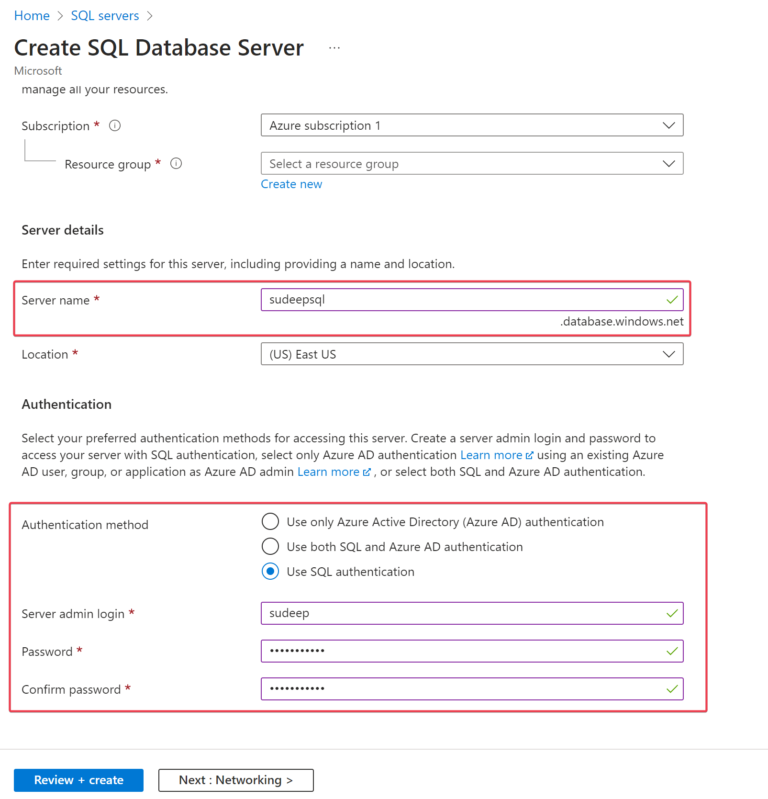This screenshot has width=768, height=799.
Task: Click external link icon after first Learn more
Action: (530, 455)
